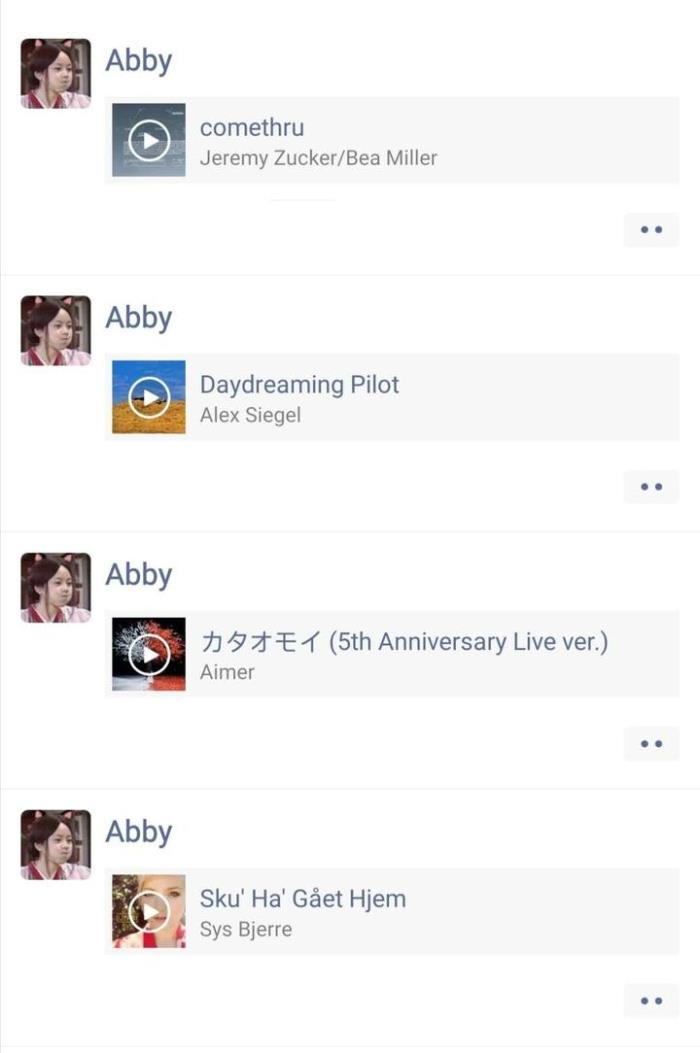Image resolution: width=700 pixels, height=1053 pixels.
Task: Play the カタオモイ 5th Anniversary Live track
Action: click(x=148, y=654)
